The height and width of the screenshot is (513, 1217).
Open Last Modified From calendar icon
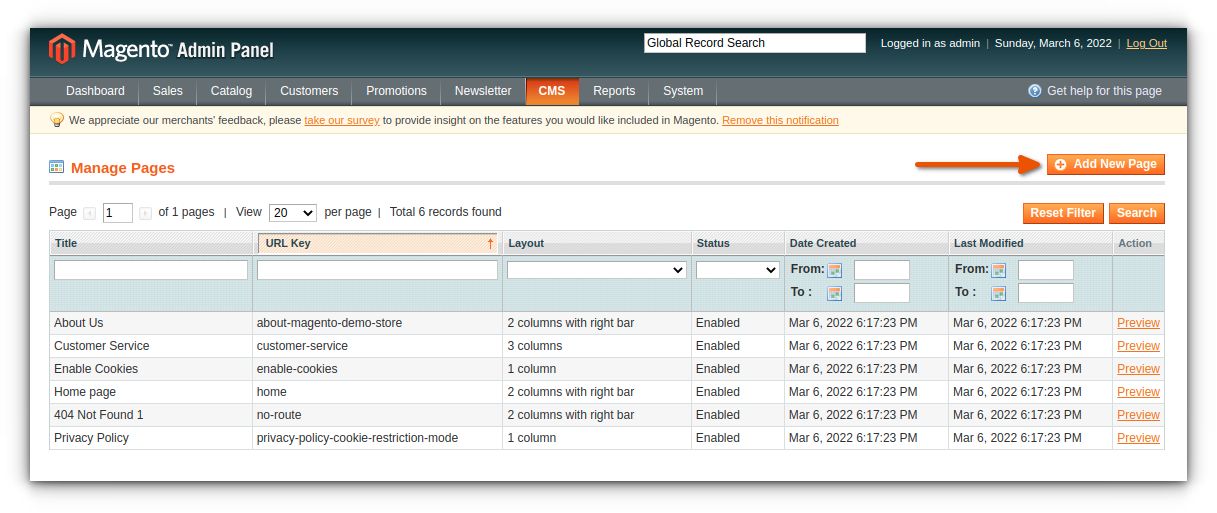pos(998,270)
